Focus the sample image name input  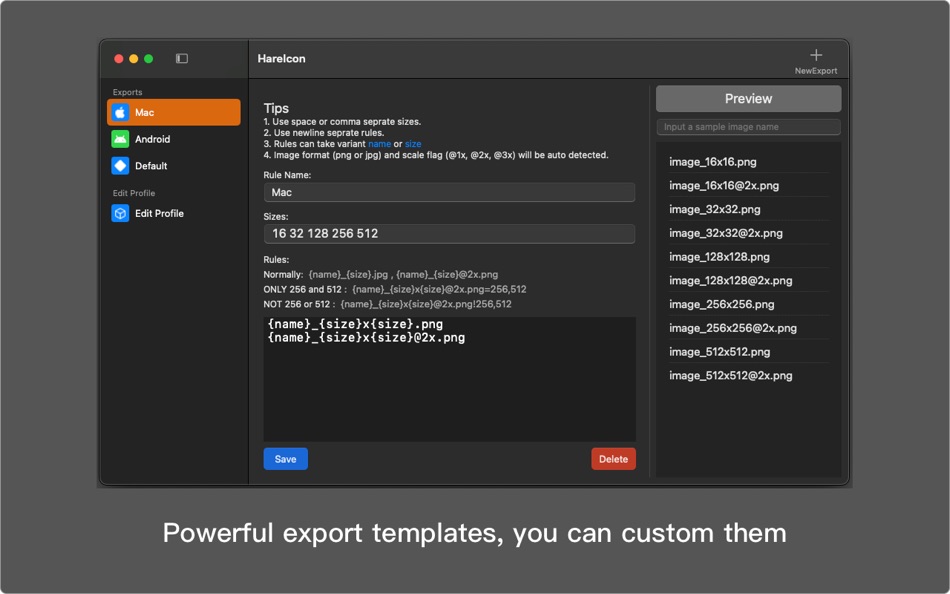click(748, 127)
